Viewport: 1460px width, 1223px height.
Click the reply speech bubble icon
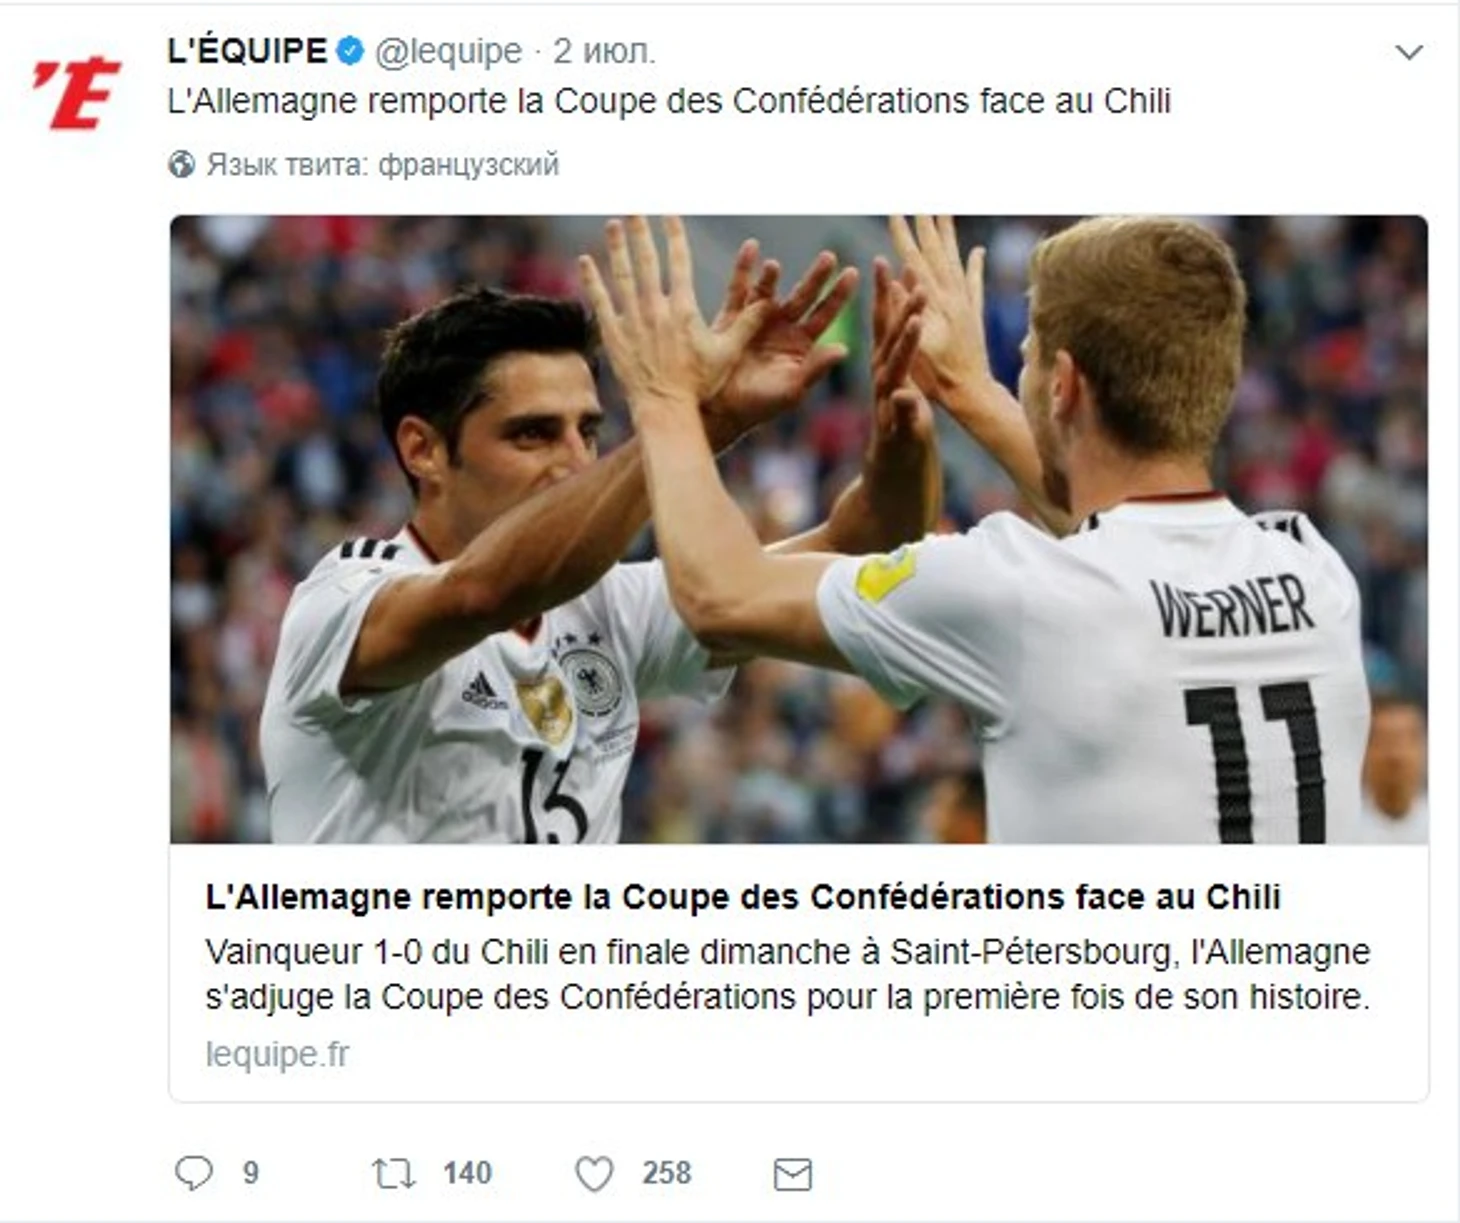[x=194, y=1172]
